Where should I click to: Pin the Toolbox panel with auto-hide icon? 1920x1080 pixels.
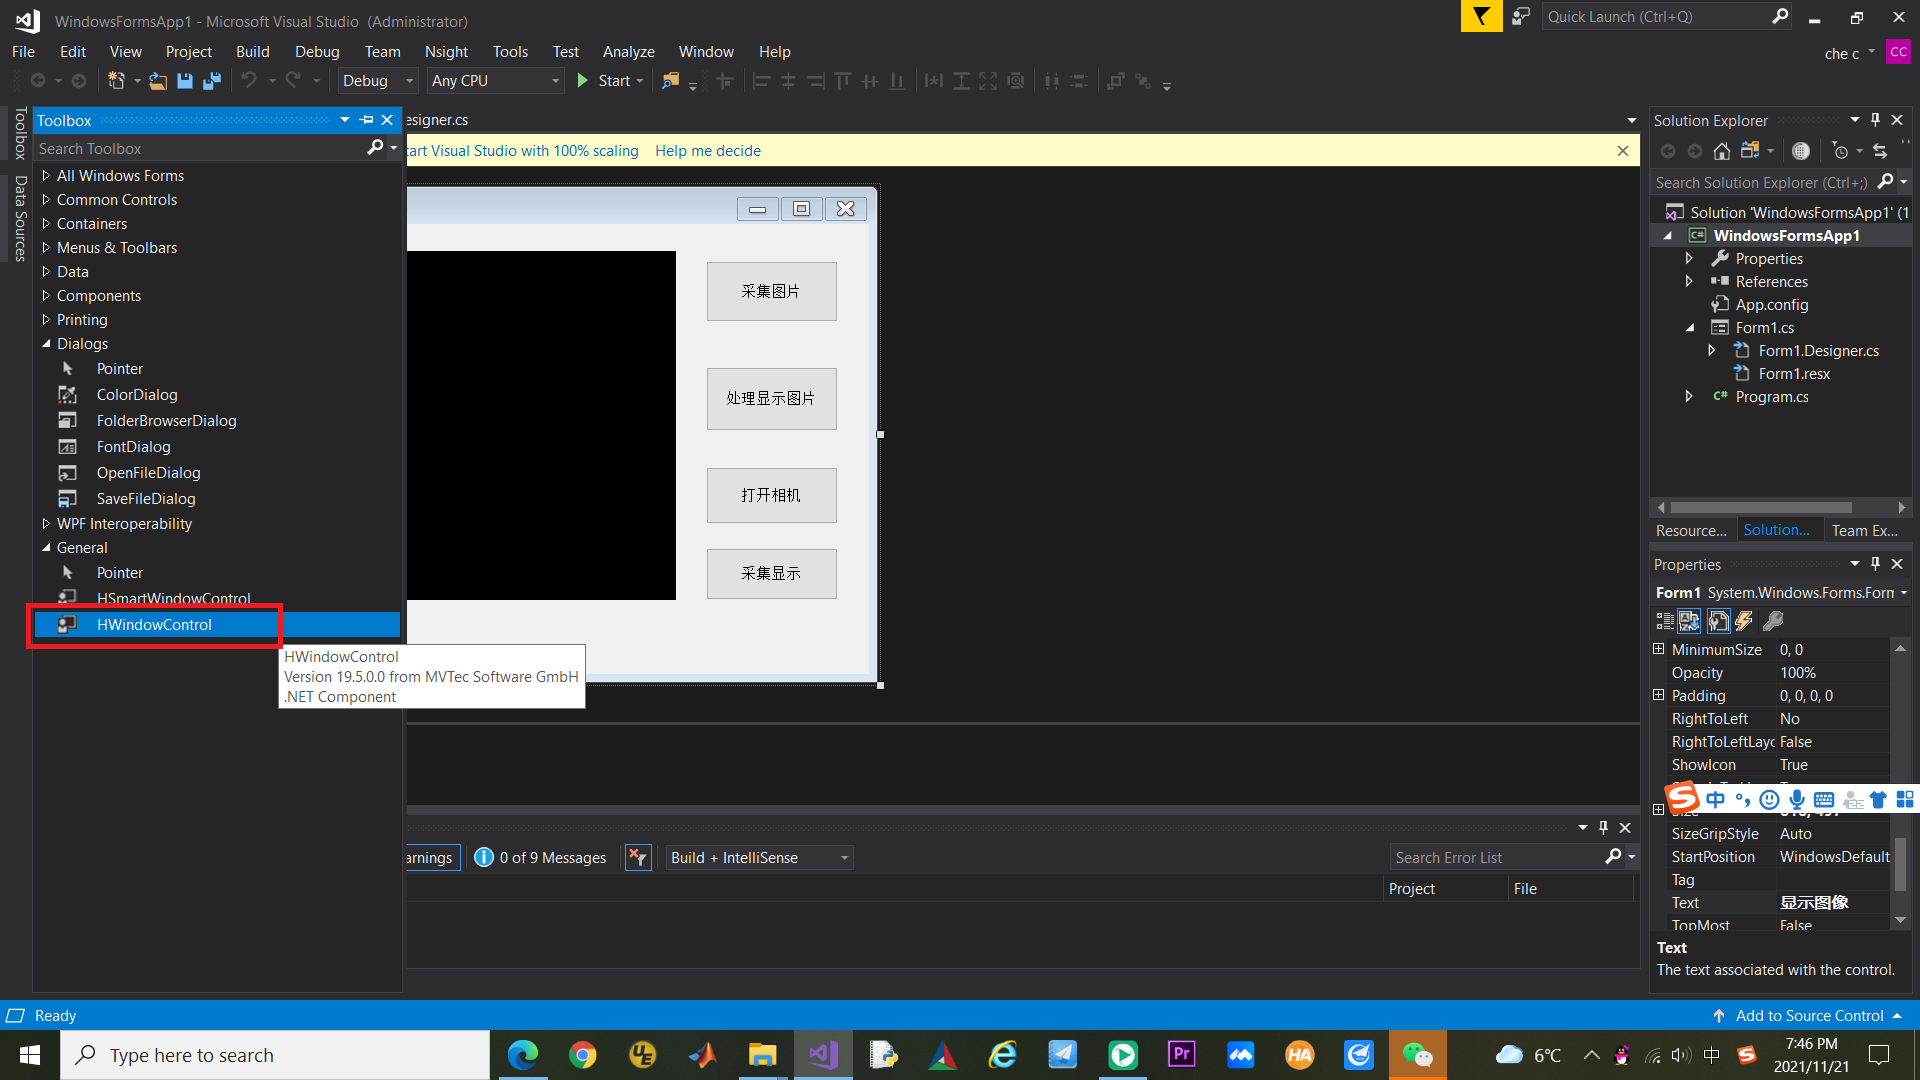coord(367,120)
